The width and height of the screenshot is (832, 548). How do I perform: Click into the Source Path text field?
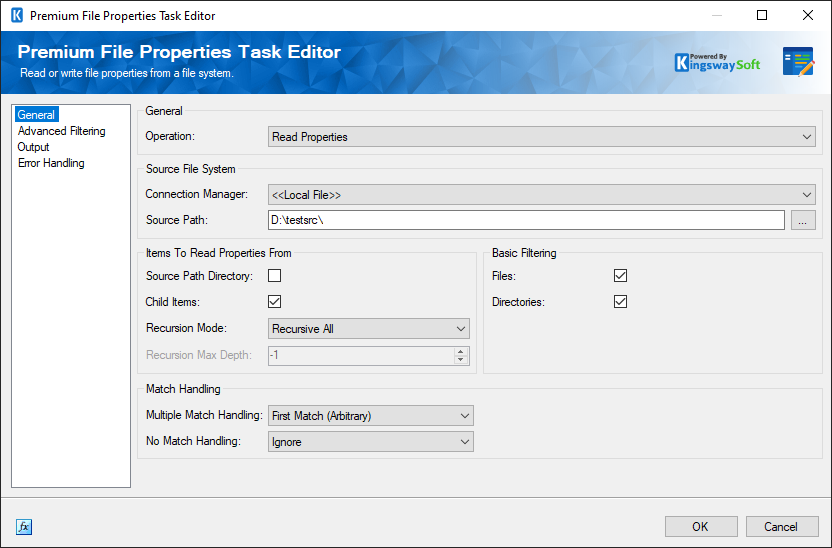(x=525, y=221)
